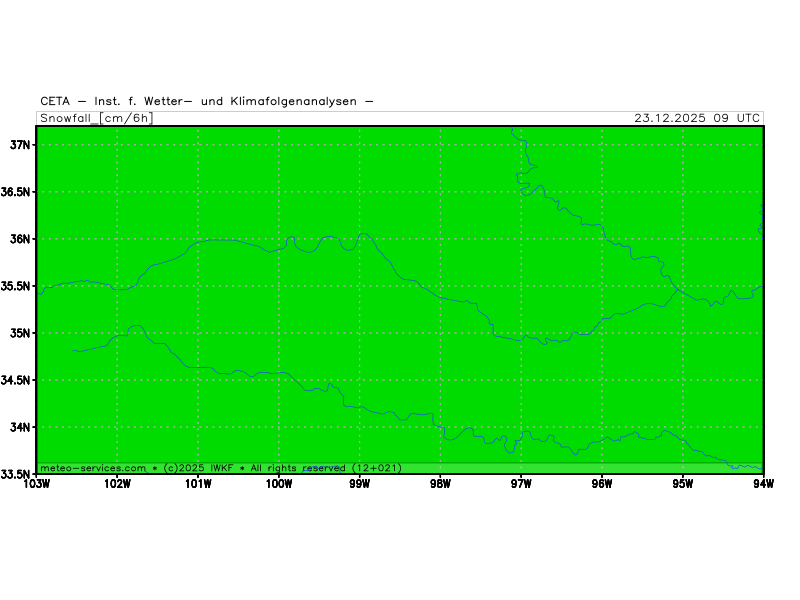Click the Snowfall_[cm/6h] parameter label
This screenshot has width=800, height=600.
(96, 118)
